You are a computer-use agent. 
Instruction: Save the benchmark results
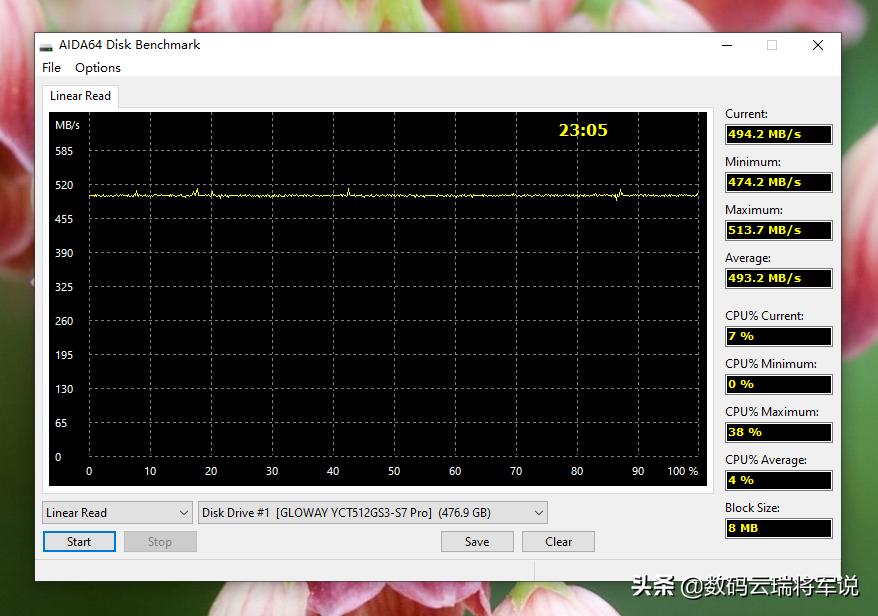coord(477,542)
